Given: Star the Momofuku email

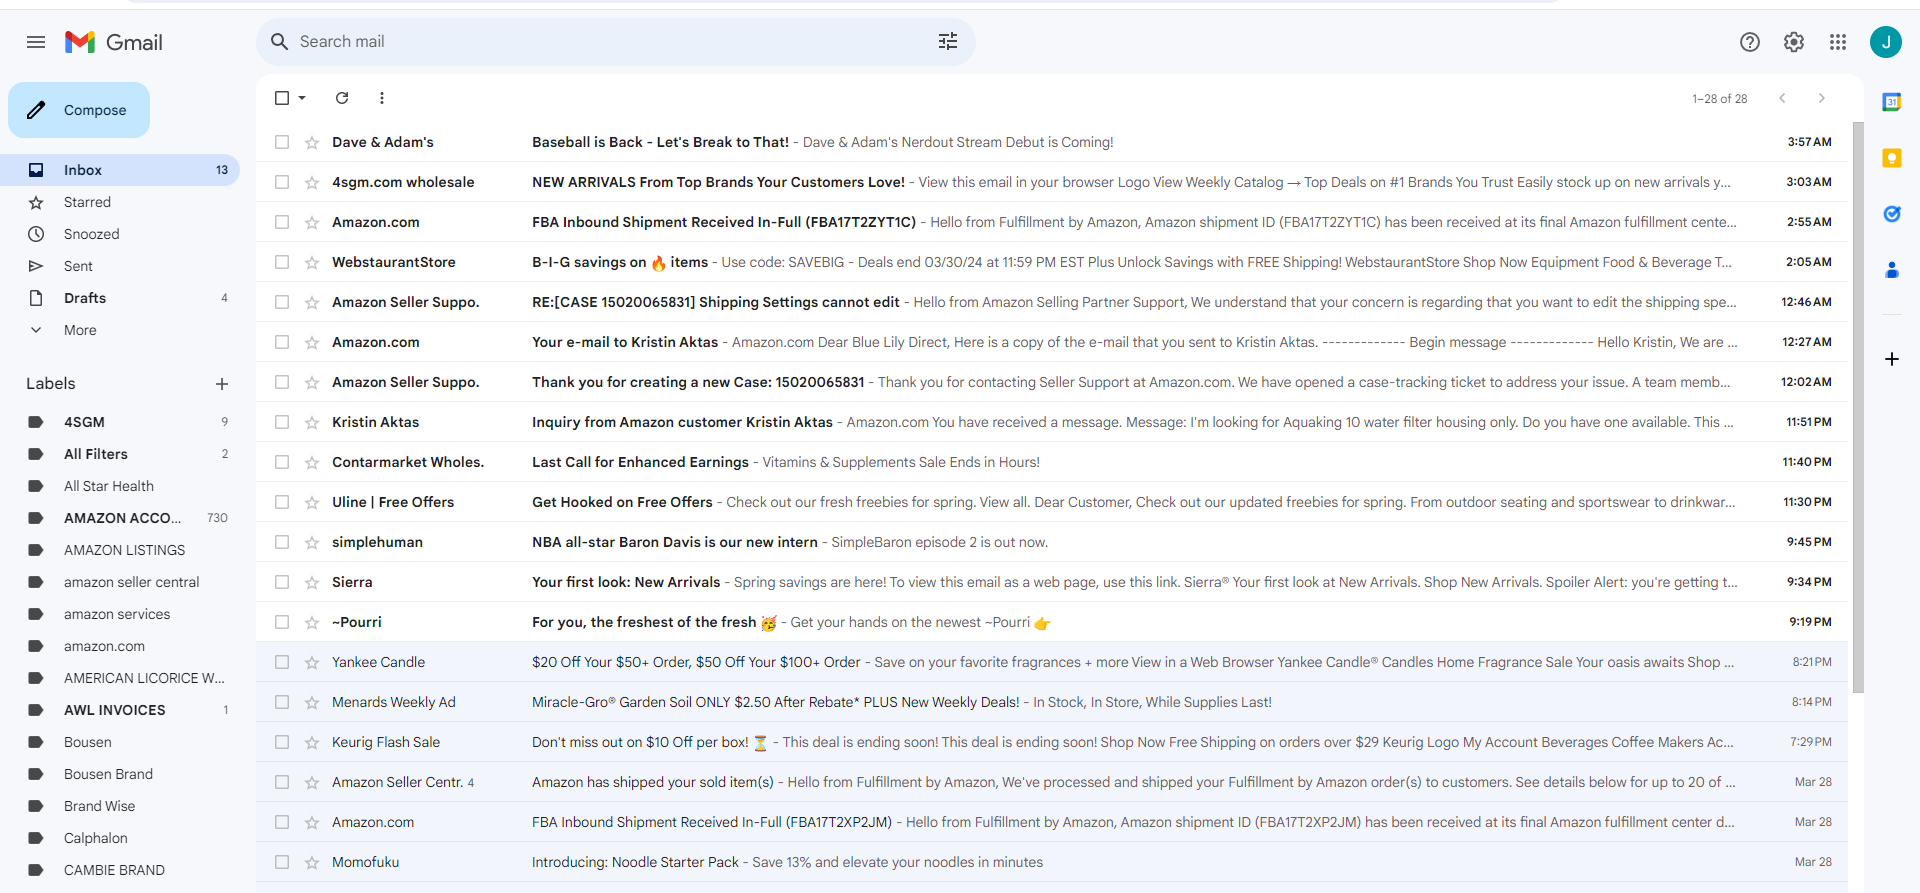Looking at the screenshot, I should tap(312, 863).
